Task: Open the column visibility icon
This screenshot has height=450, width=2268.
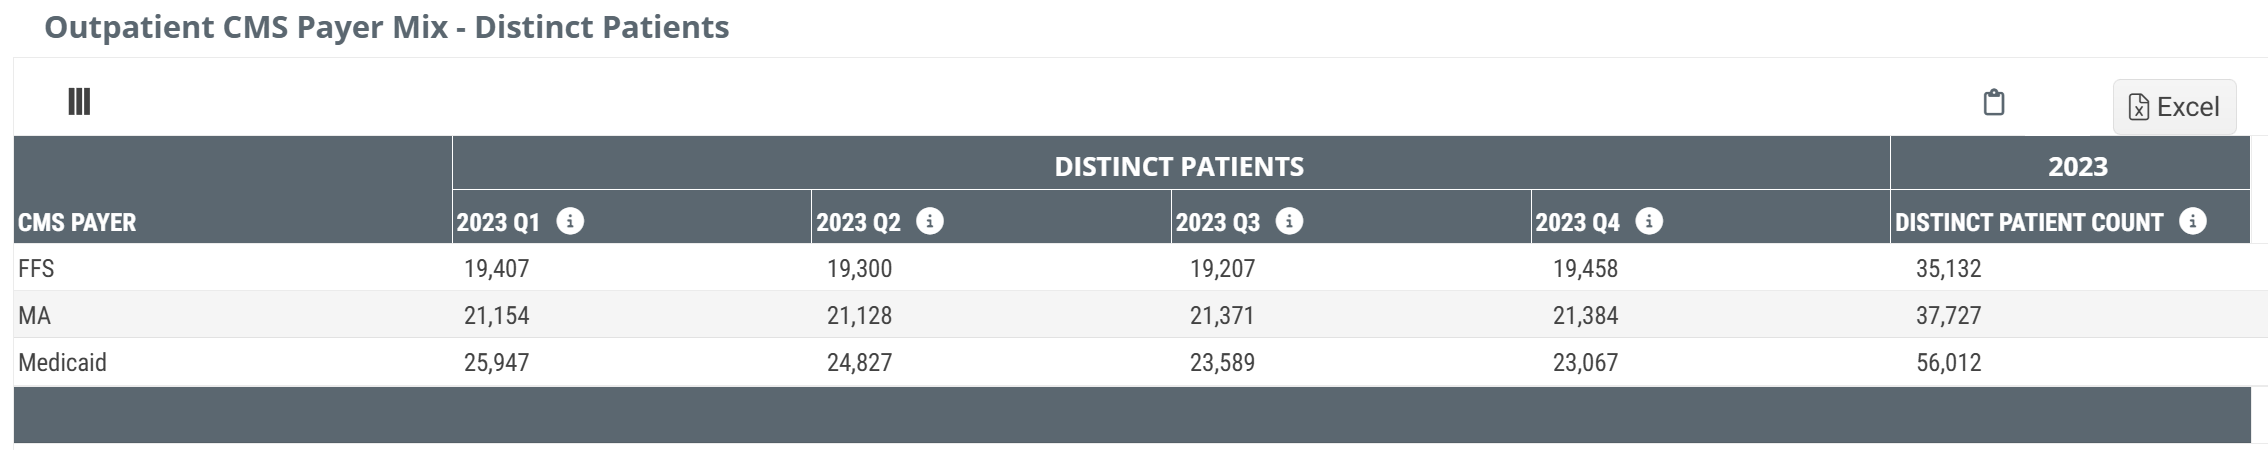Action: coord(79,101)
